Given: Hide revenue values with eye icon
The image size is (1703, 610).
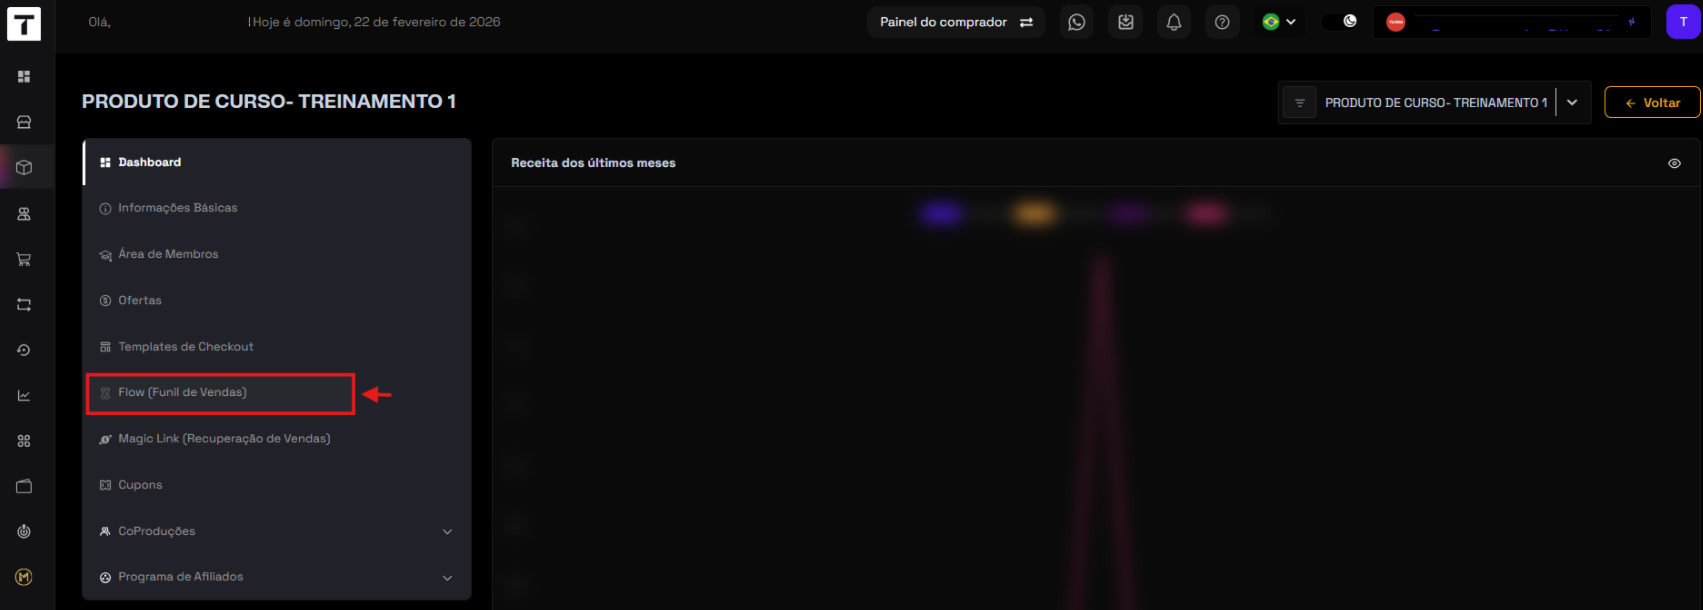Looking at the screenshot, I should tap(1674, 163).
